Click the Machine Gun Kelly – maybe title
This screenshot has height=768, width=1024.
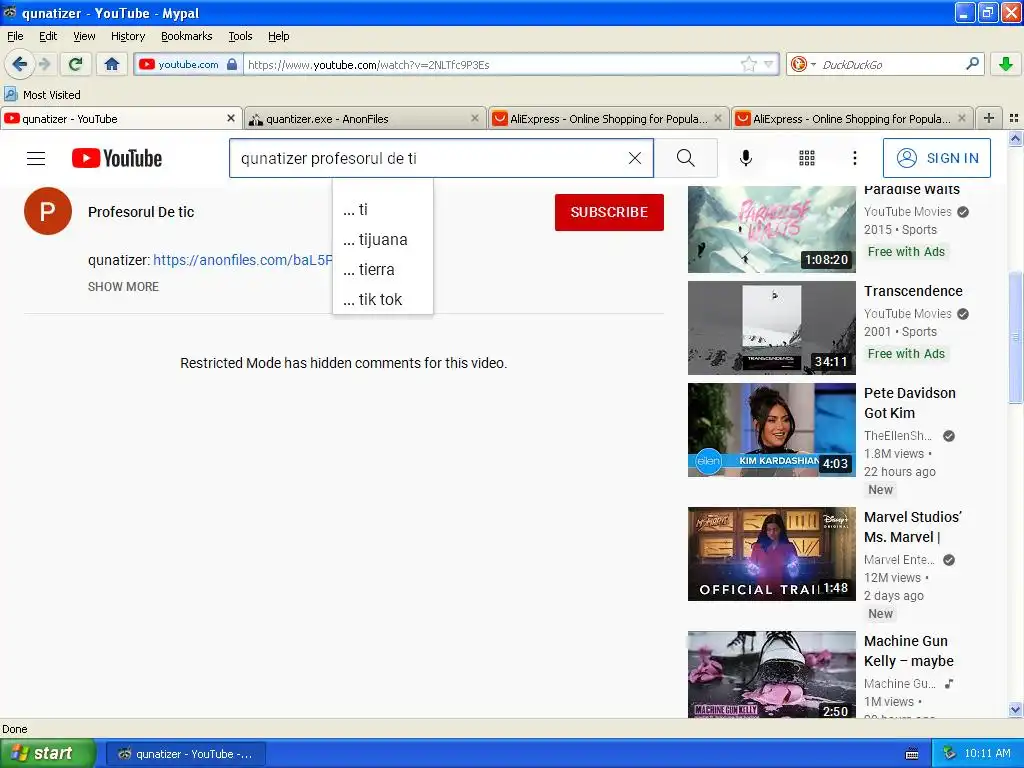coord(908,651)
